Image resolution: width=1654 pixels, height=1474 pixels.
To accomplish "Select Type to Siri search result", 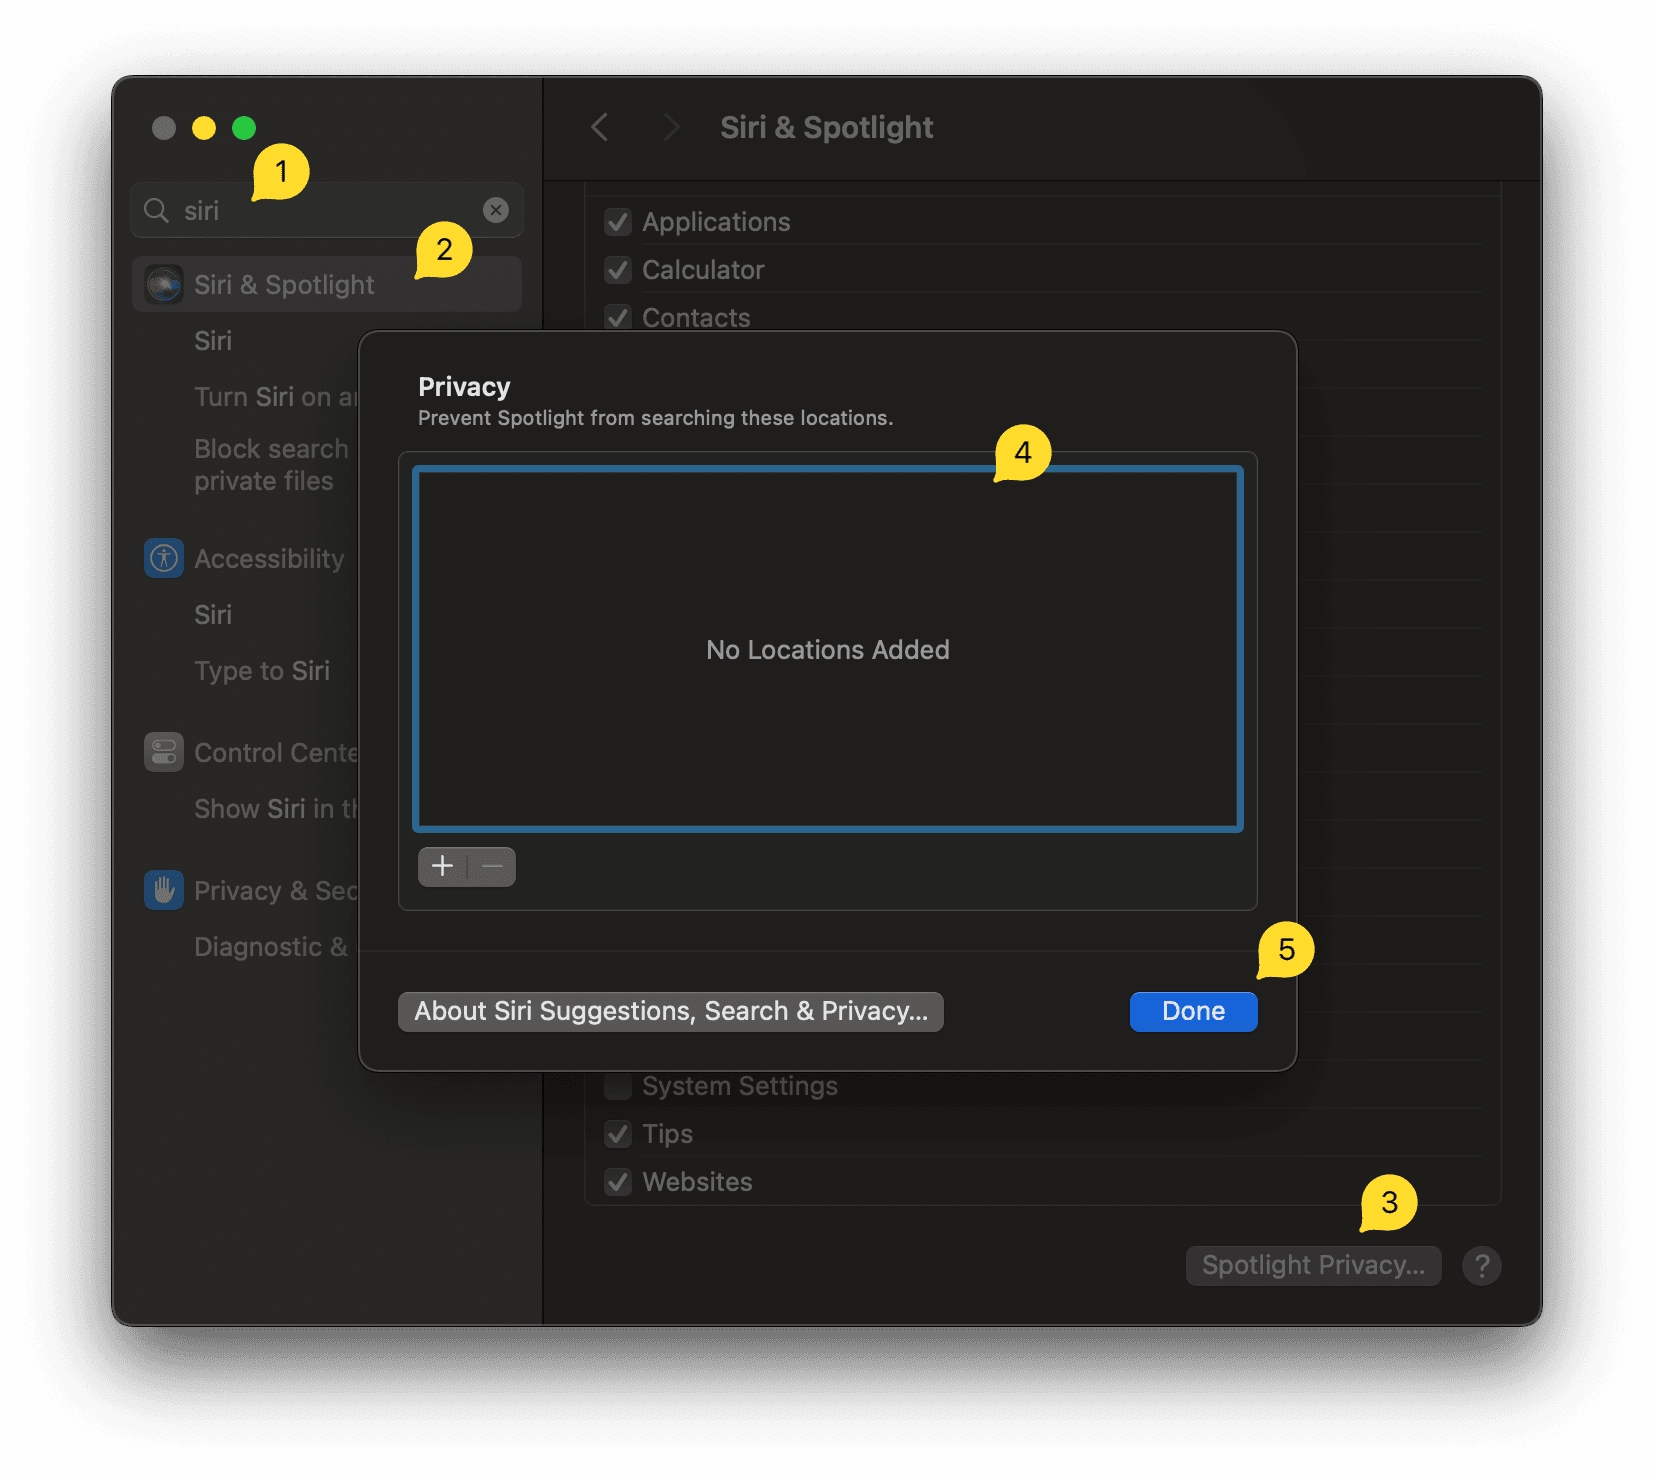I will pos(262,671).
